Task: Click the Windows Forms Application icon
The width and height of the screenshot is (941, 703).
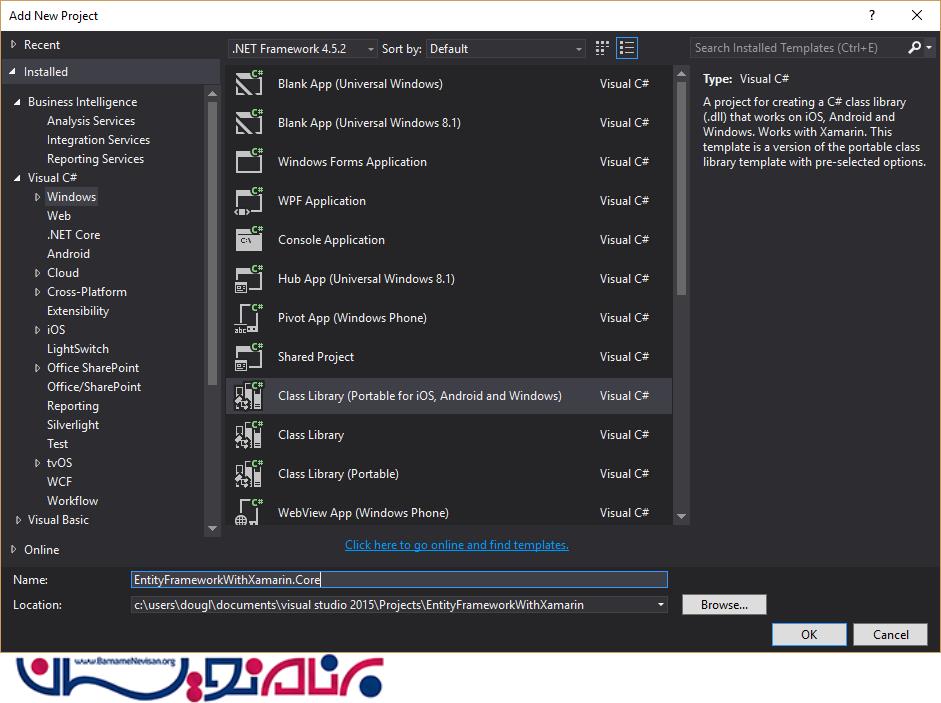Action: click(x=248, y=162)
